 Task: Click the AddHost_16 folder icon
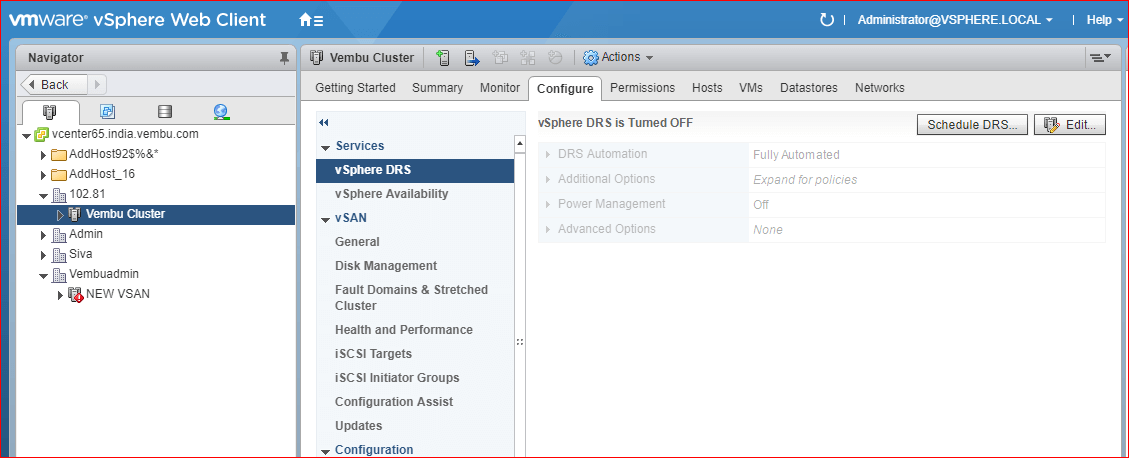pyautogui.click(x=58, y=174)
